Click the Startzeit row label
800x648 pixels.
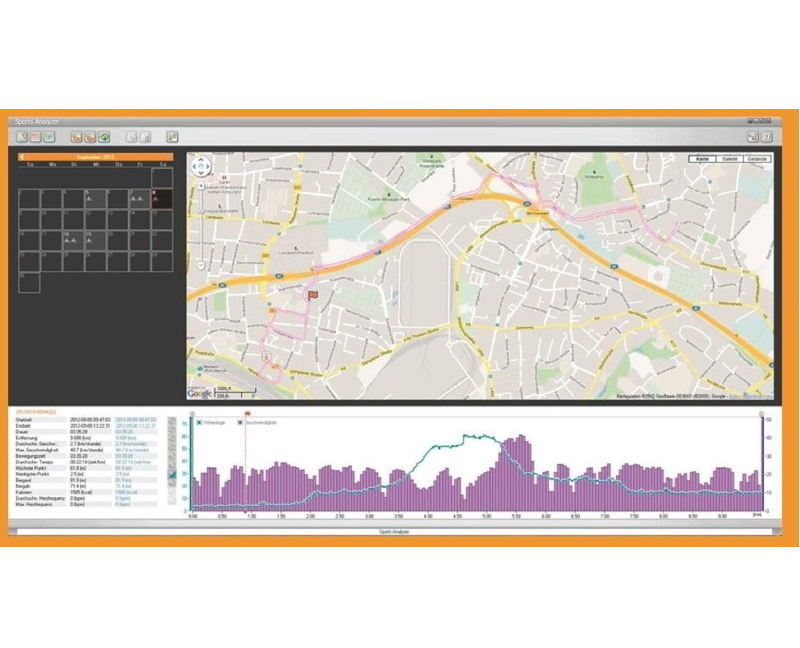tap(24, 420)
